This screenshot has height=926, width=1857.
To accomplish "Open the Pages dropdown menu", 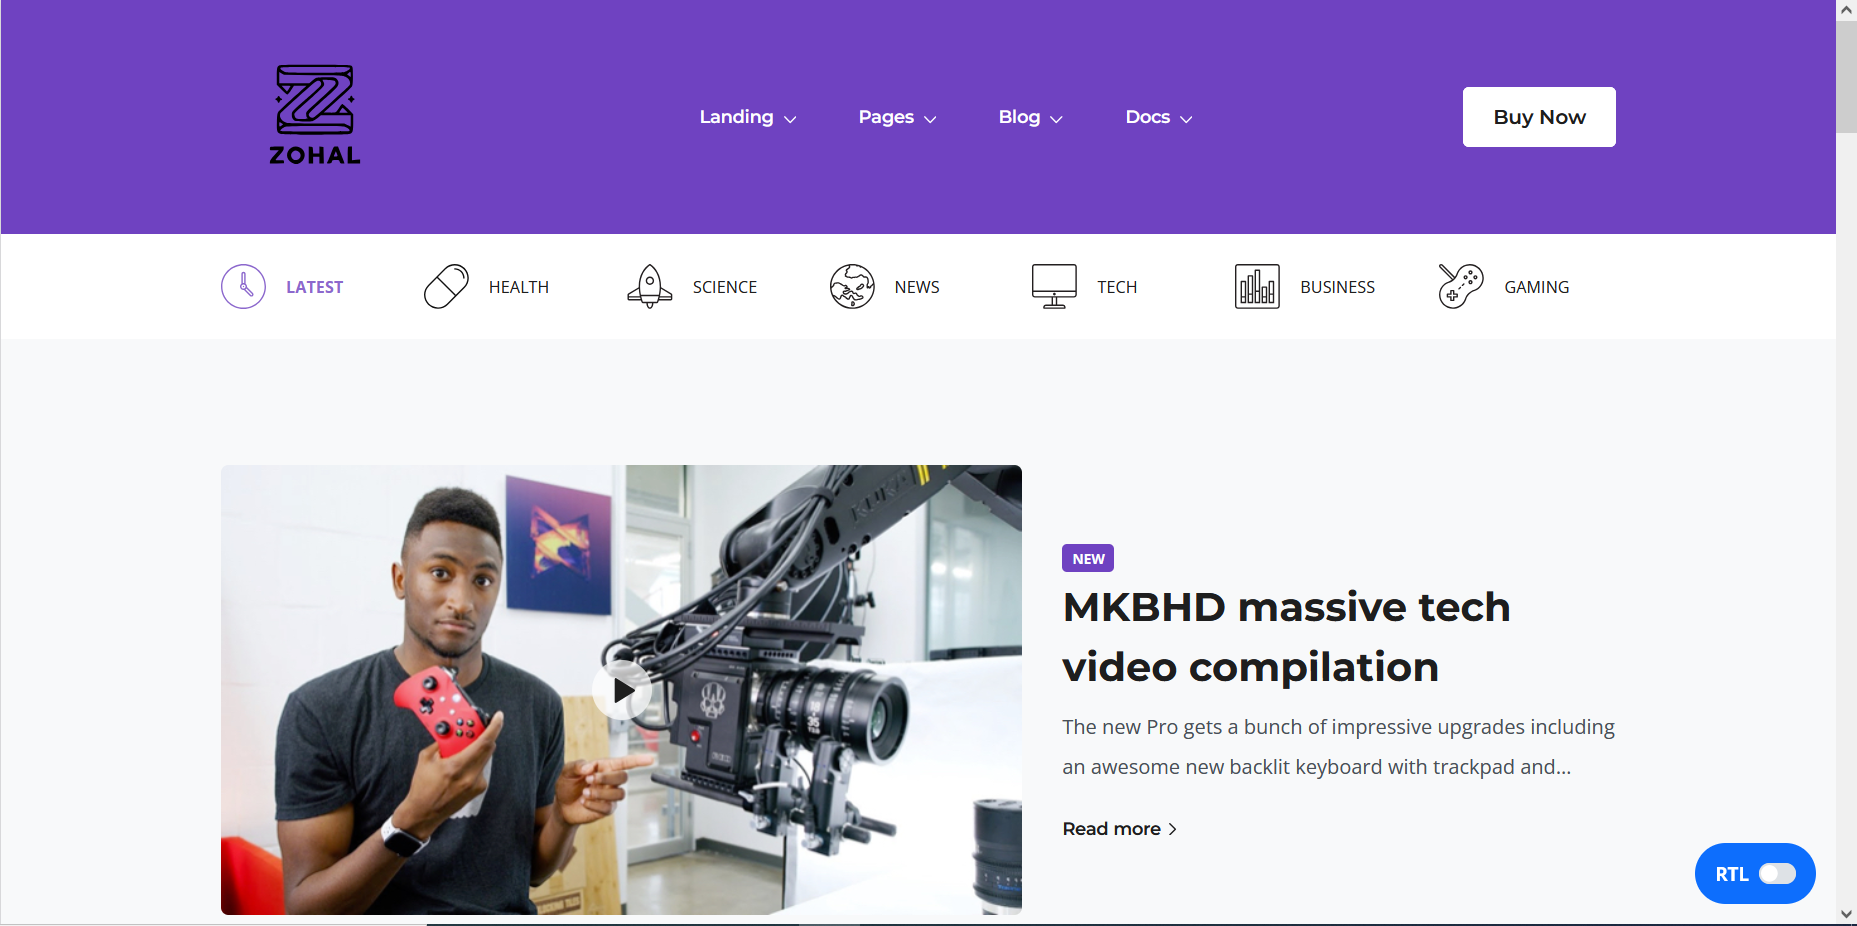I will point(896,117).
